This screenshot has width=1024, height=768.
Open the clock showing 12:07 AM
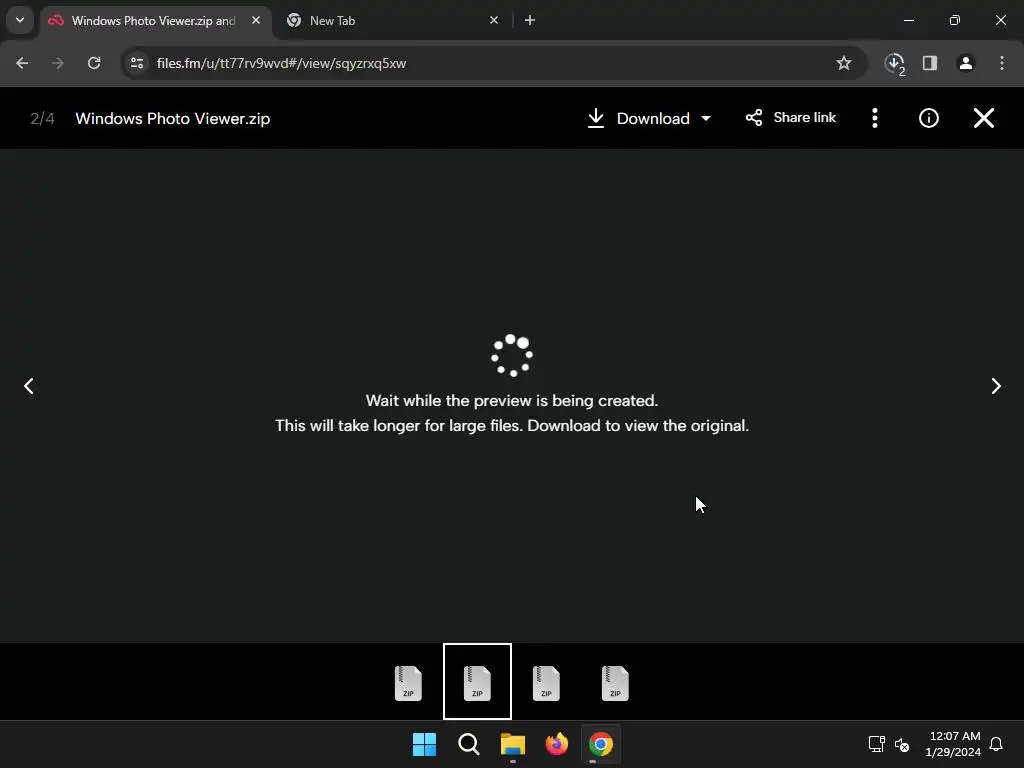pos(953,744)
